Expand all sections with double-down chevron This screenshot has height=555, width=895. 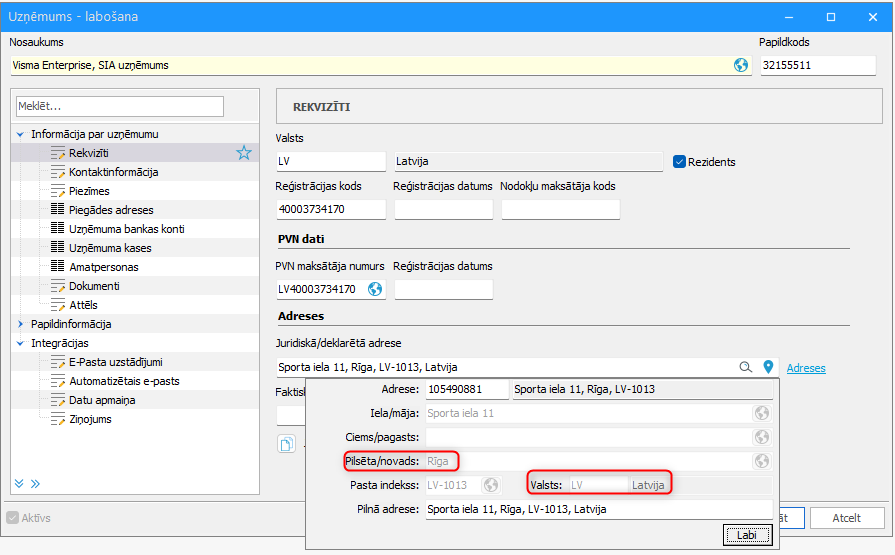(19, 484)
